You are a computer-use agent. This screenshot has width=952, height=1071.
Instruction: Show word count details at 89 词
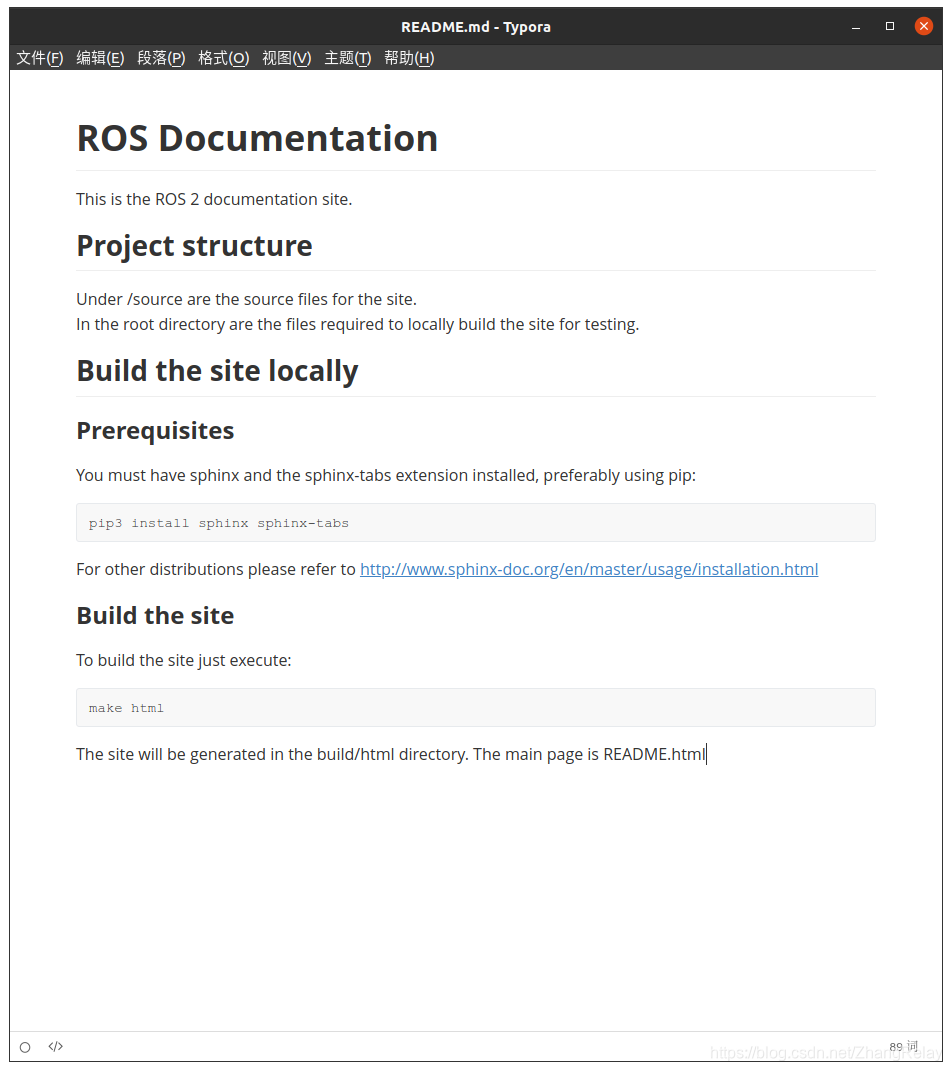click(904, 1046)
